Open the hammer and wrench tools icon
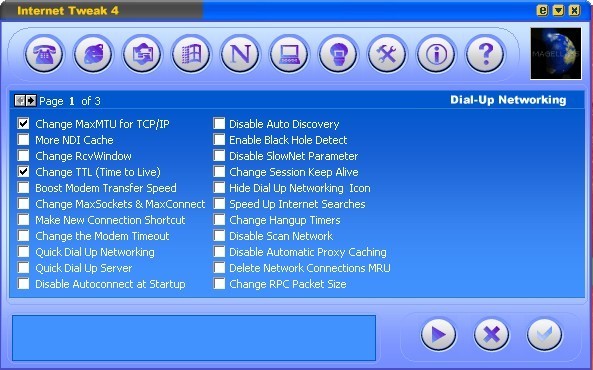Image resolution: width=593 pixels, height=370 pixels. [387, 54]
